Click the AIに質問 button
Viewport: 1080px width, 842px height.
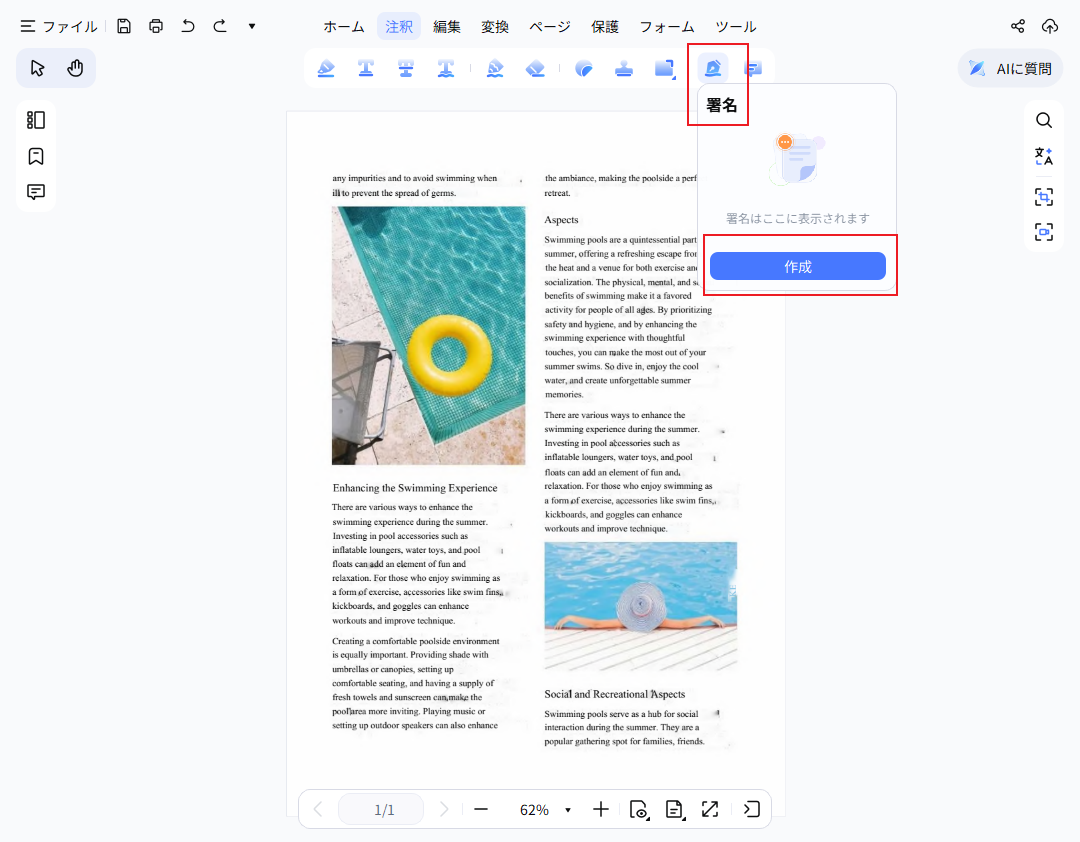click(1011, 68)
